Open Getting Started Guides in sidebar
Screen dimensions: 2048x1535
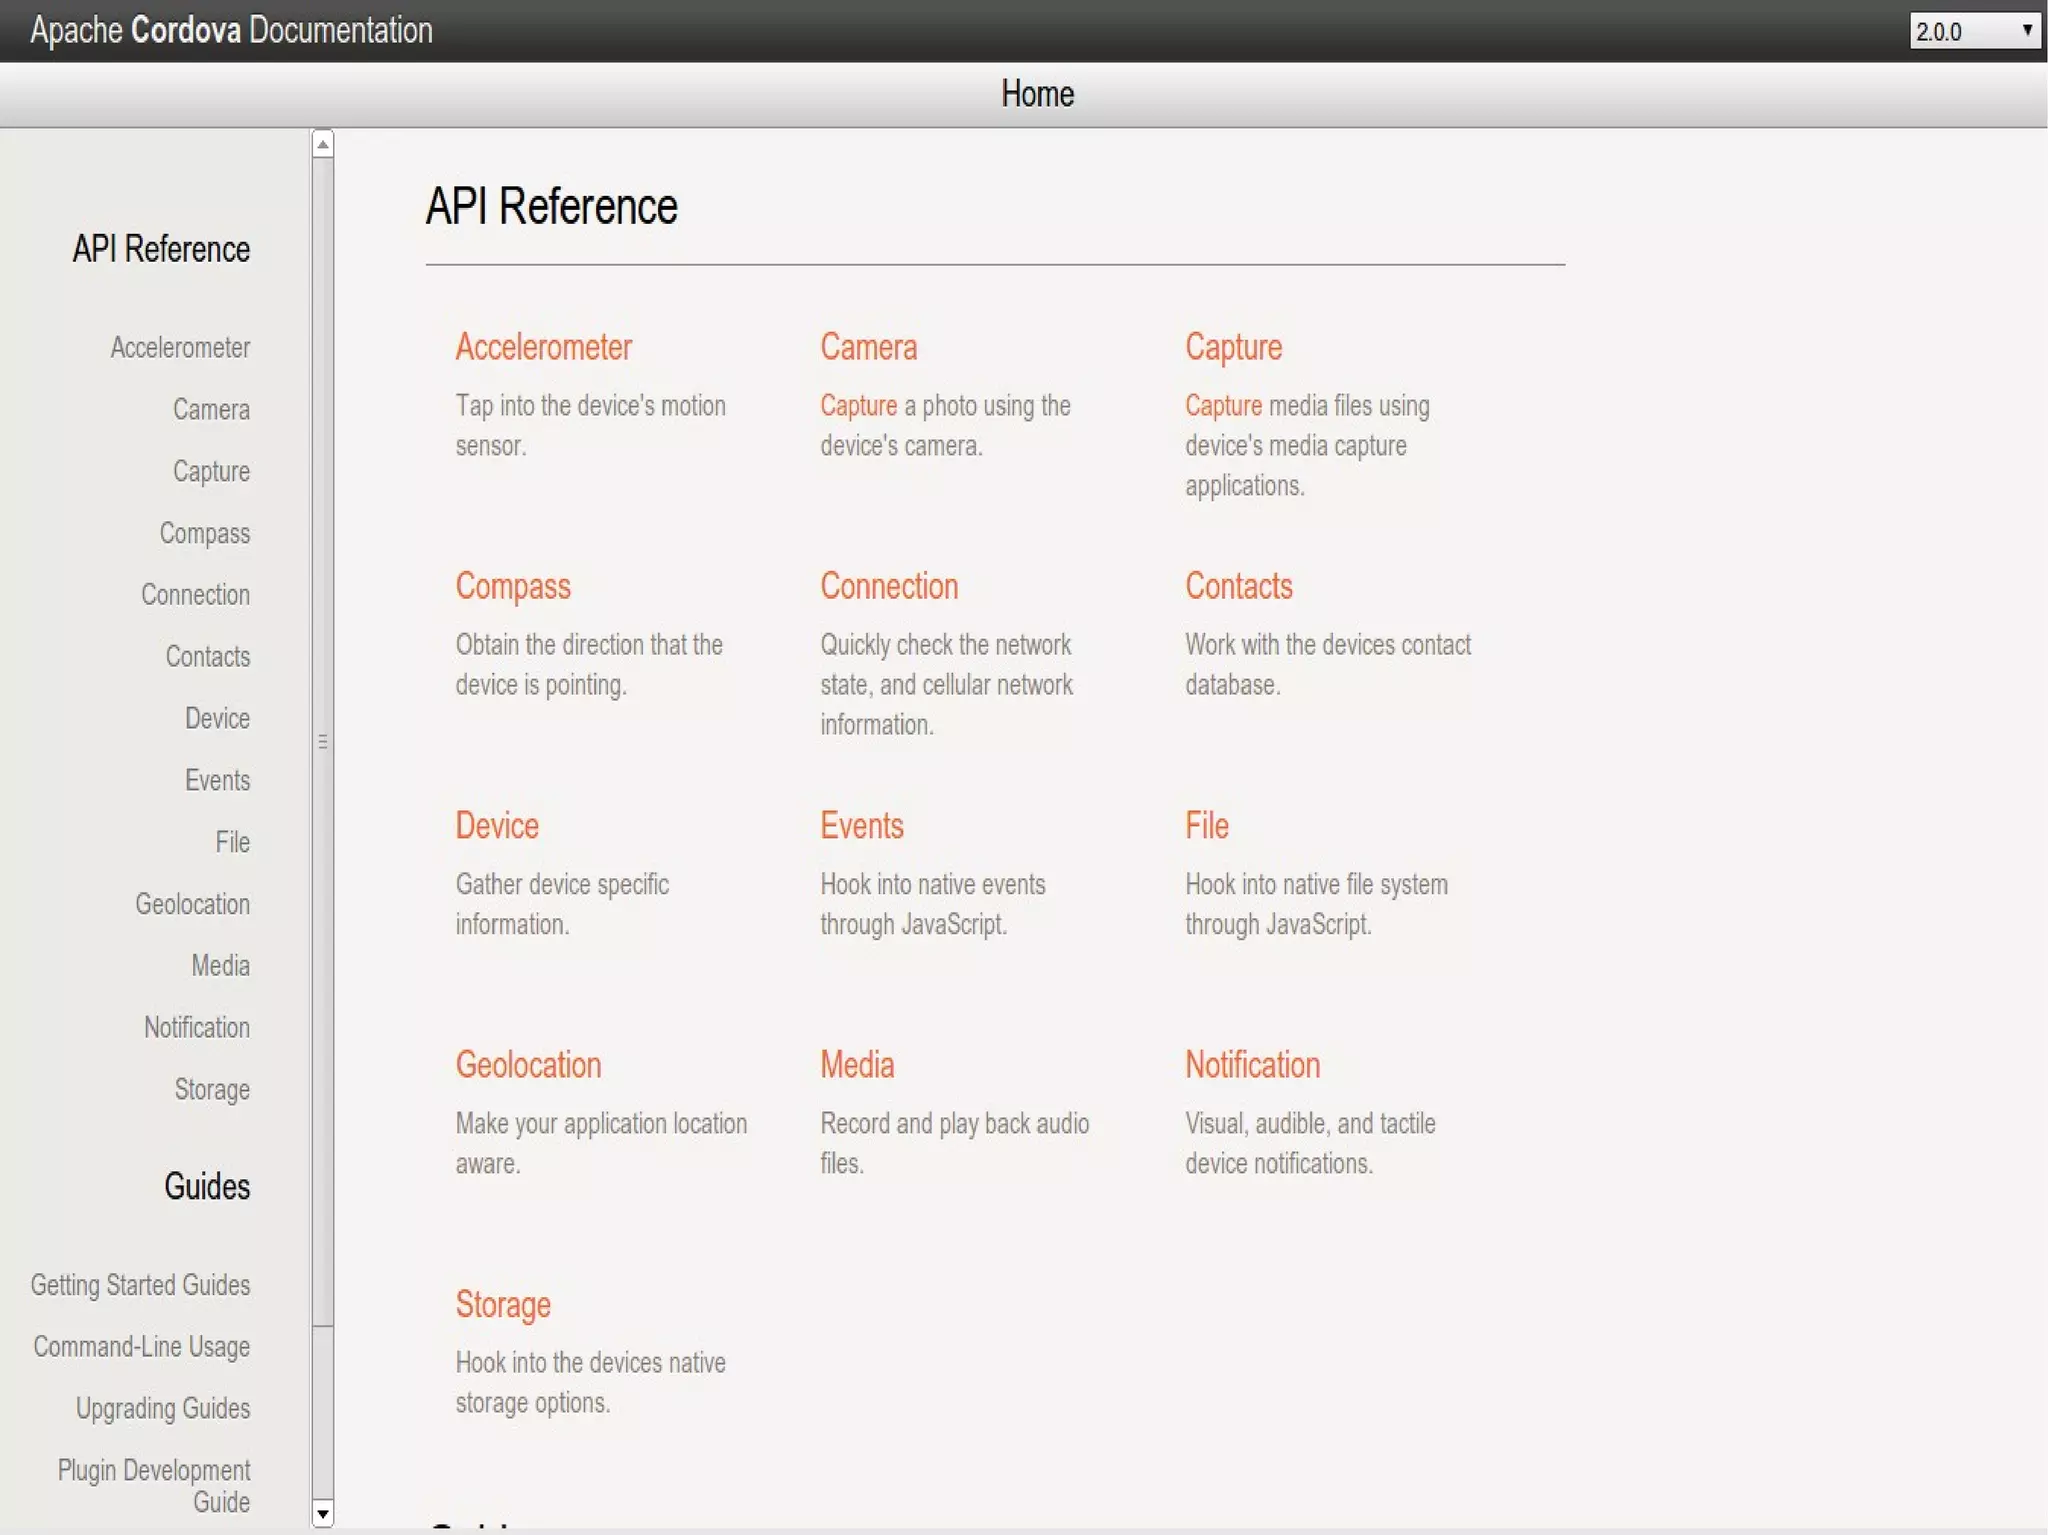coord(140,1285)
